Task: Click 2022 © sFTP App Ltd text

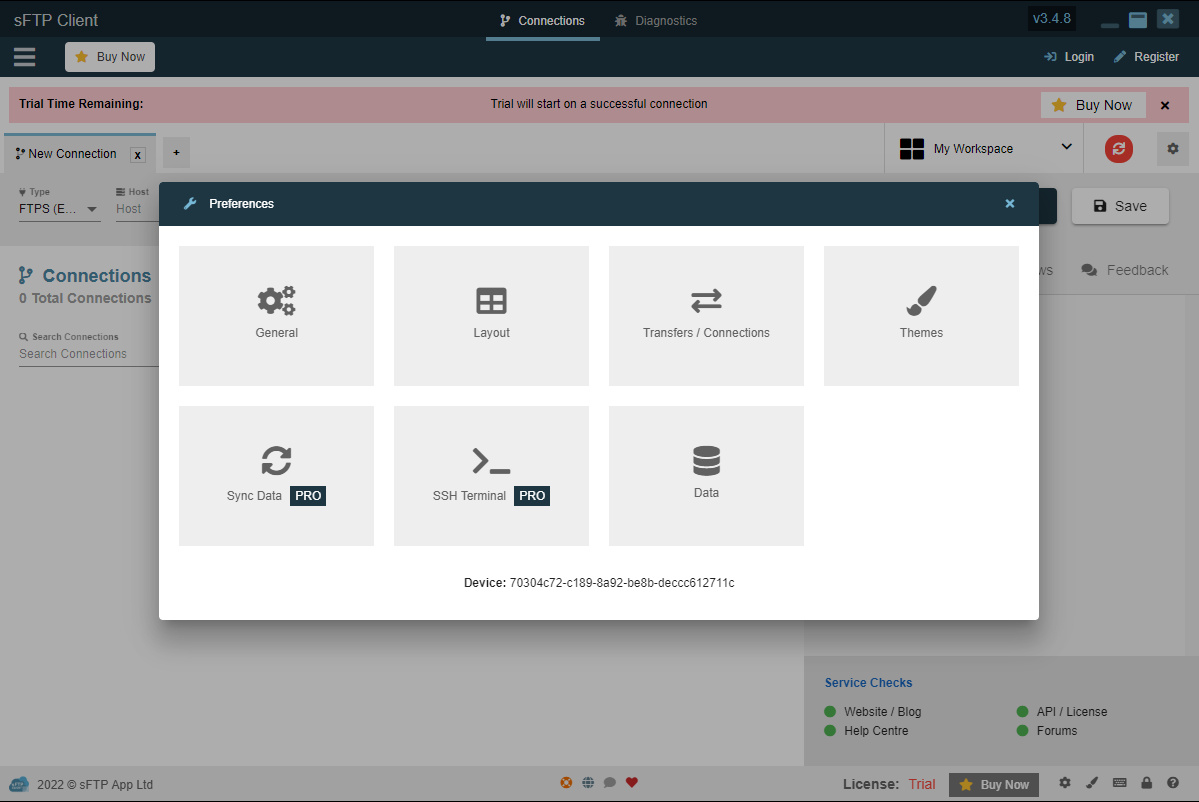Action: pyautogui.click(x=95, y=784)
